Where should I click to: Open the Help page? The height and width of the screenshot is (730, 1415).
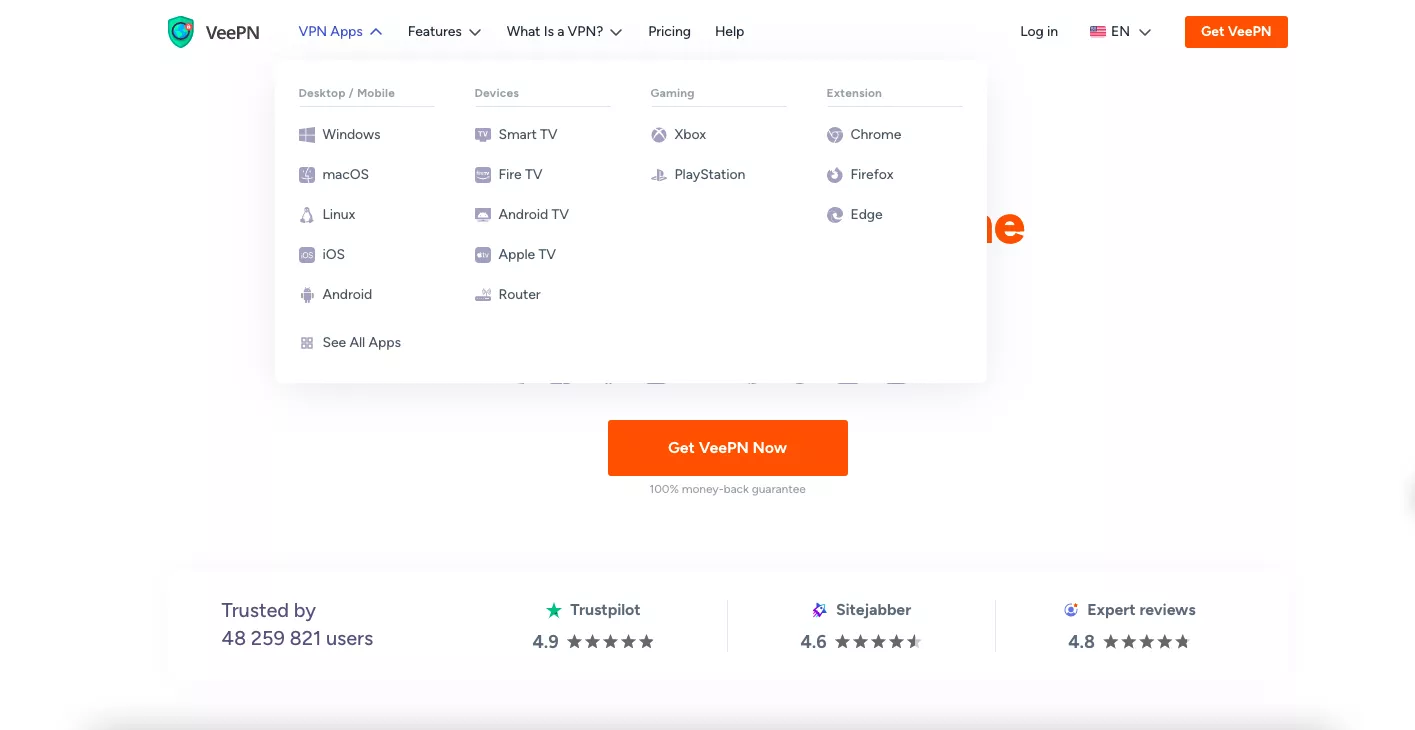pyautogui.click(x=730, y=32)
